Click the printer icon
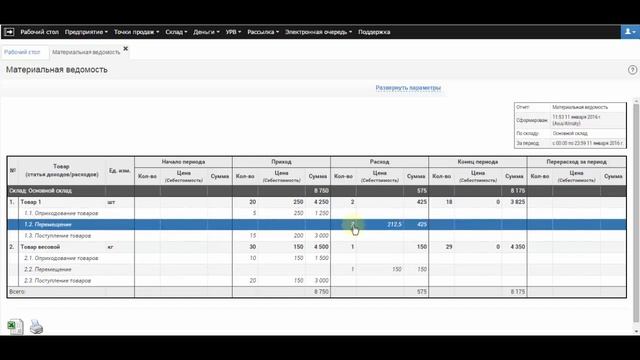The image size is (640, 360). (x=36, y=327)
